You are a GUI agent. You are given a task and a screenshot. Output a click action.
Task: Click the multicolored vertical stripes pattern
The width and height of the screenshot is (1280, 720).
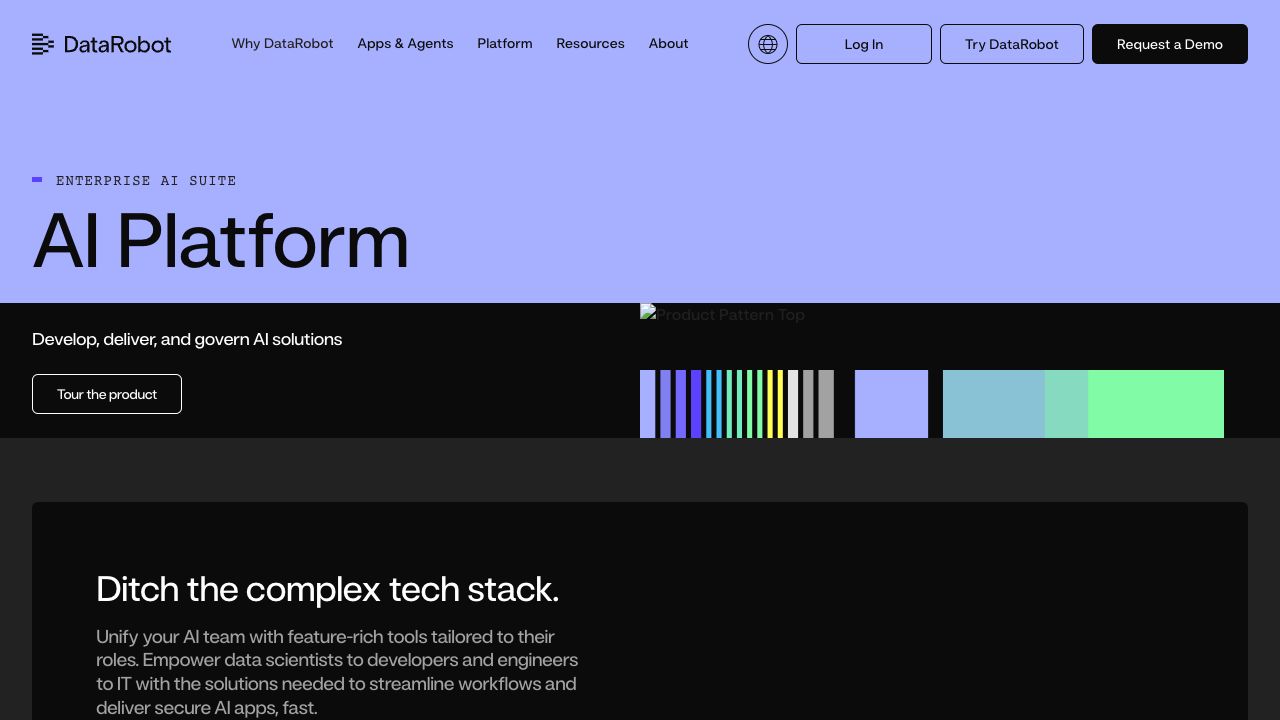click(x=736, y=404)
